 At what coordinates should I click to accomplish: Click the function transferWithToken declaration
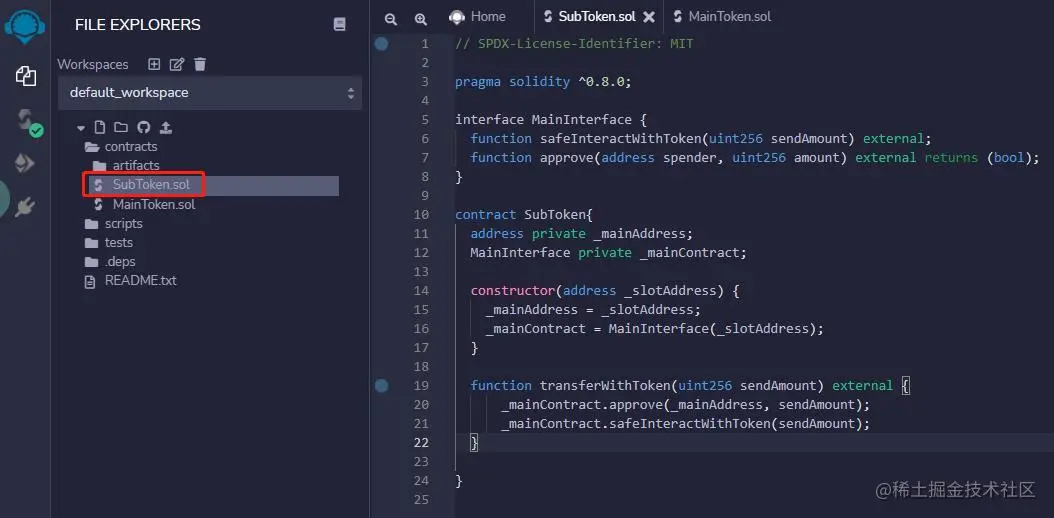[x=690, y=386]
